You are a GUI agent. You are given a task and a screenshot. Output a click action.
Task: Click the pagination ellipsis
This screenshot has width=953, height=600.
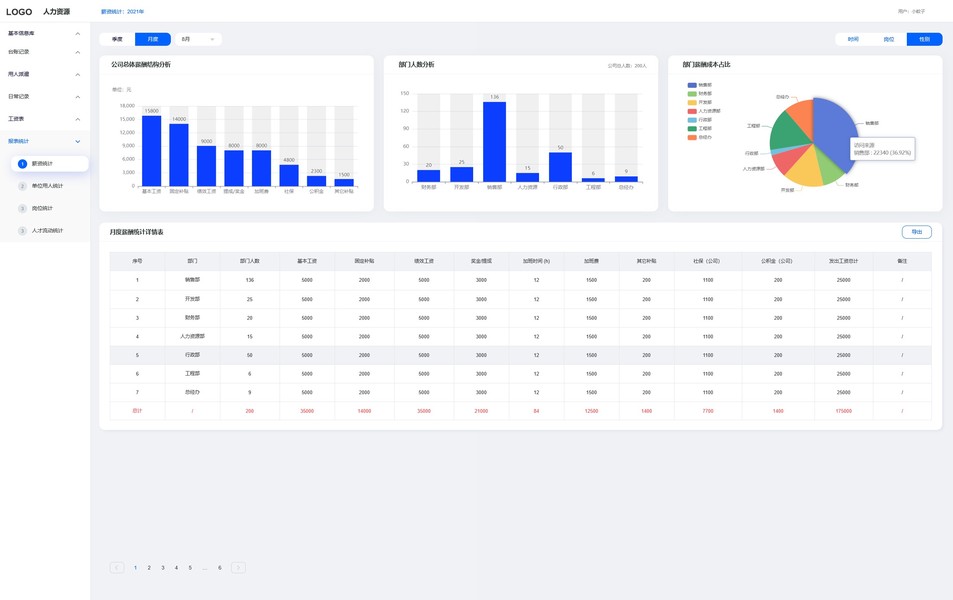click(205, 568)
